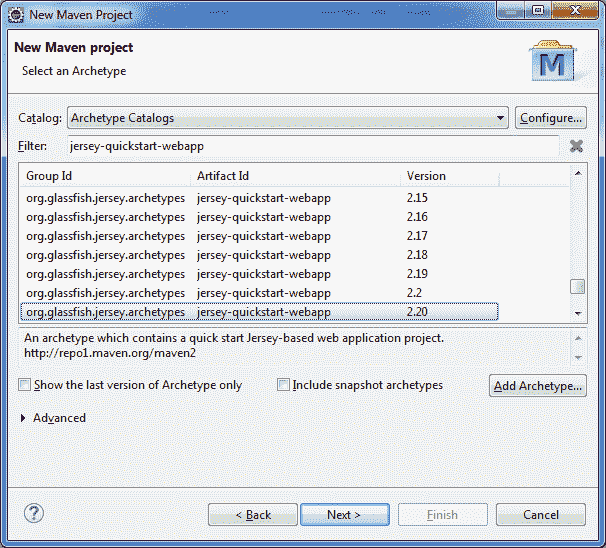Select the highlighted version 2.20 archetype row
This screenshot has height=548, width=606.
coord(259,312)
